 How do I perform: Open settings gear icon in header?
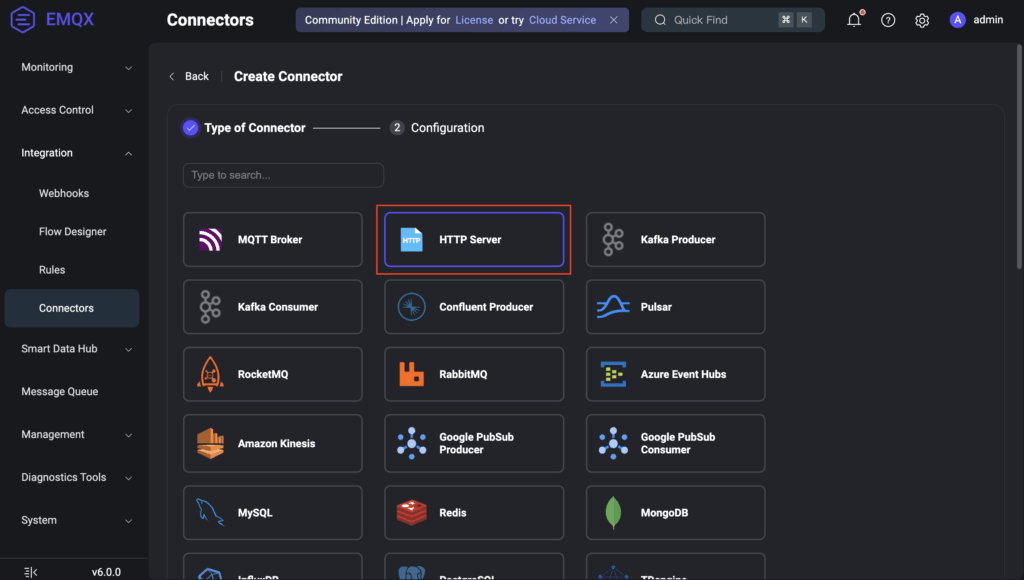[922, 20]
